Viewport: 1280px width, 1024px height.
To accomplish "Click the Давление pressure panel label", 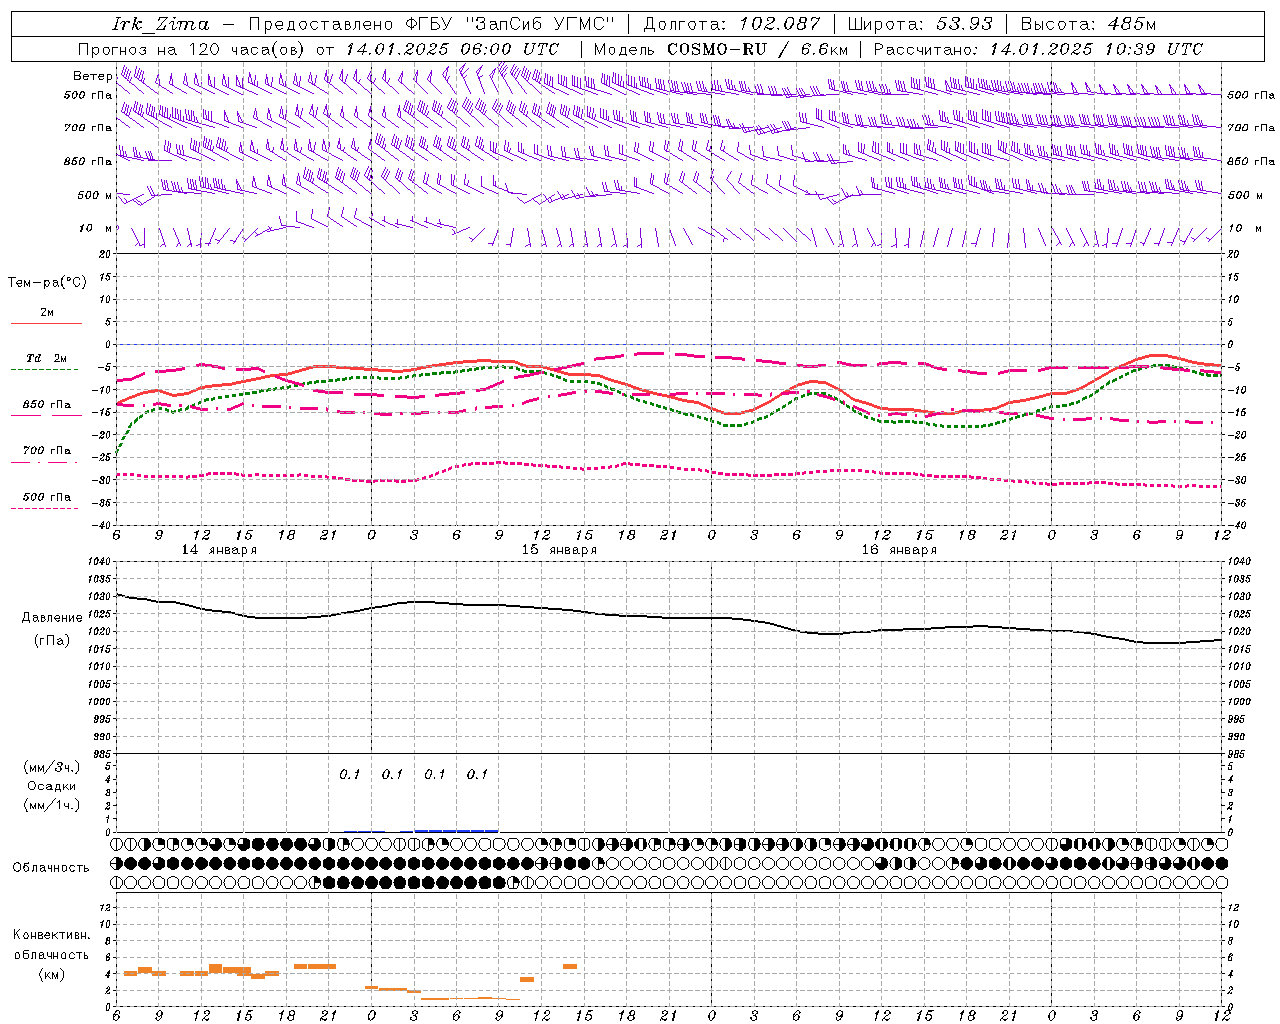I will (x=52, y=618).
